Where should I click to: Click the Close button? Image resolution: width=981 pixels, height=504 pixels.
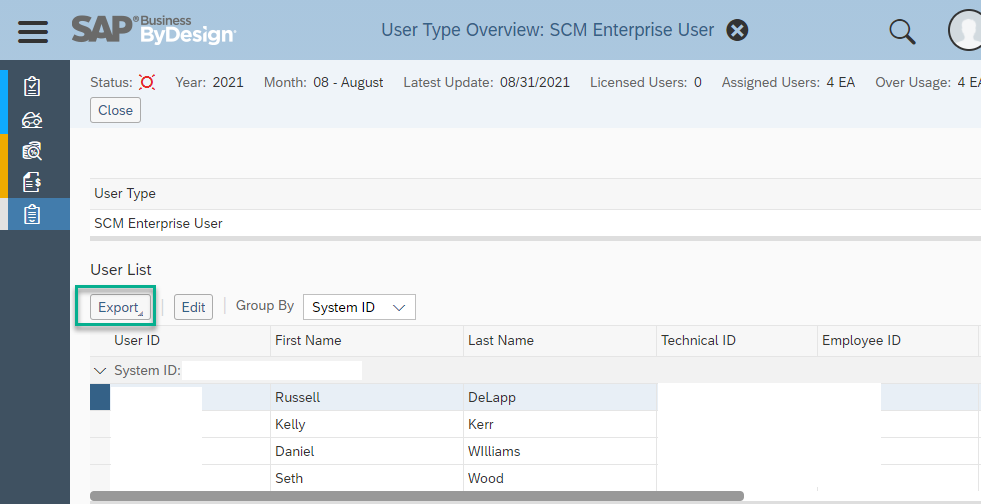(115, 110)
